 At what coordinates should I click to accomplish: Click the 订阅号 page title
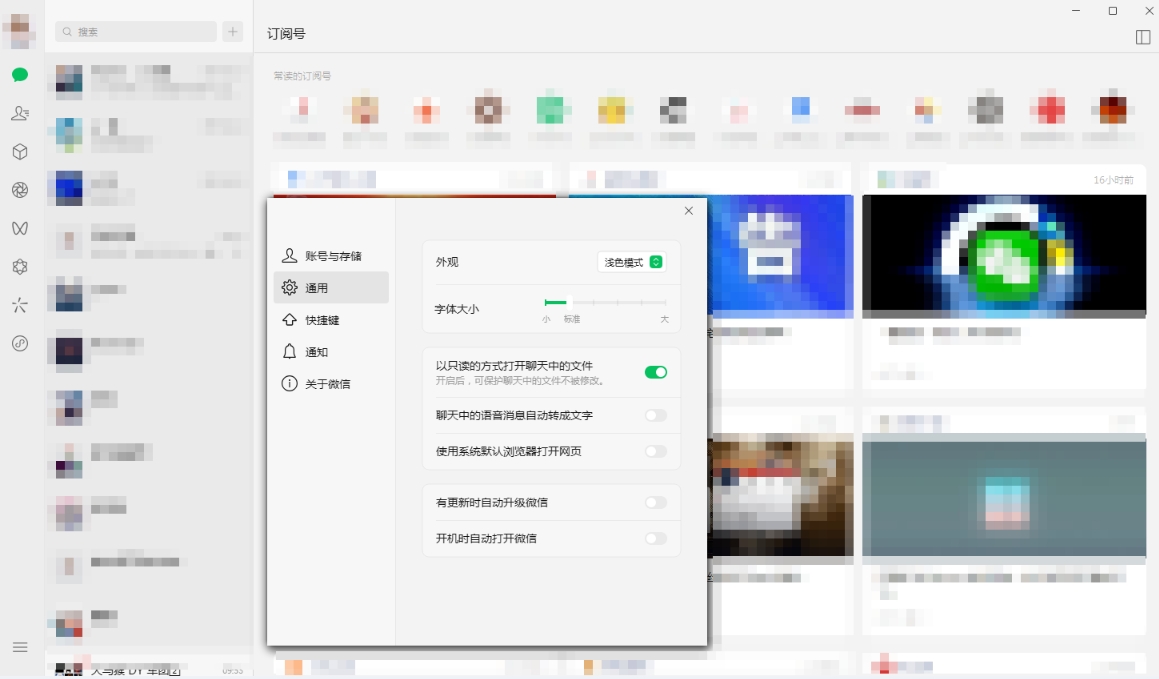click(x=286, y=33)
